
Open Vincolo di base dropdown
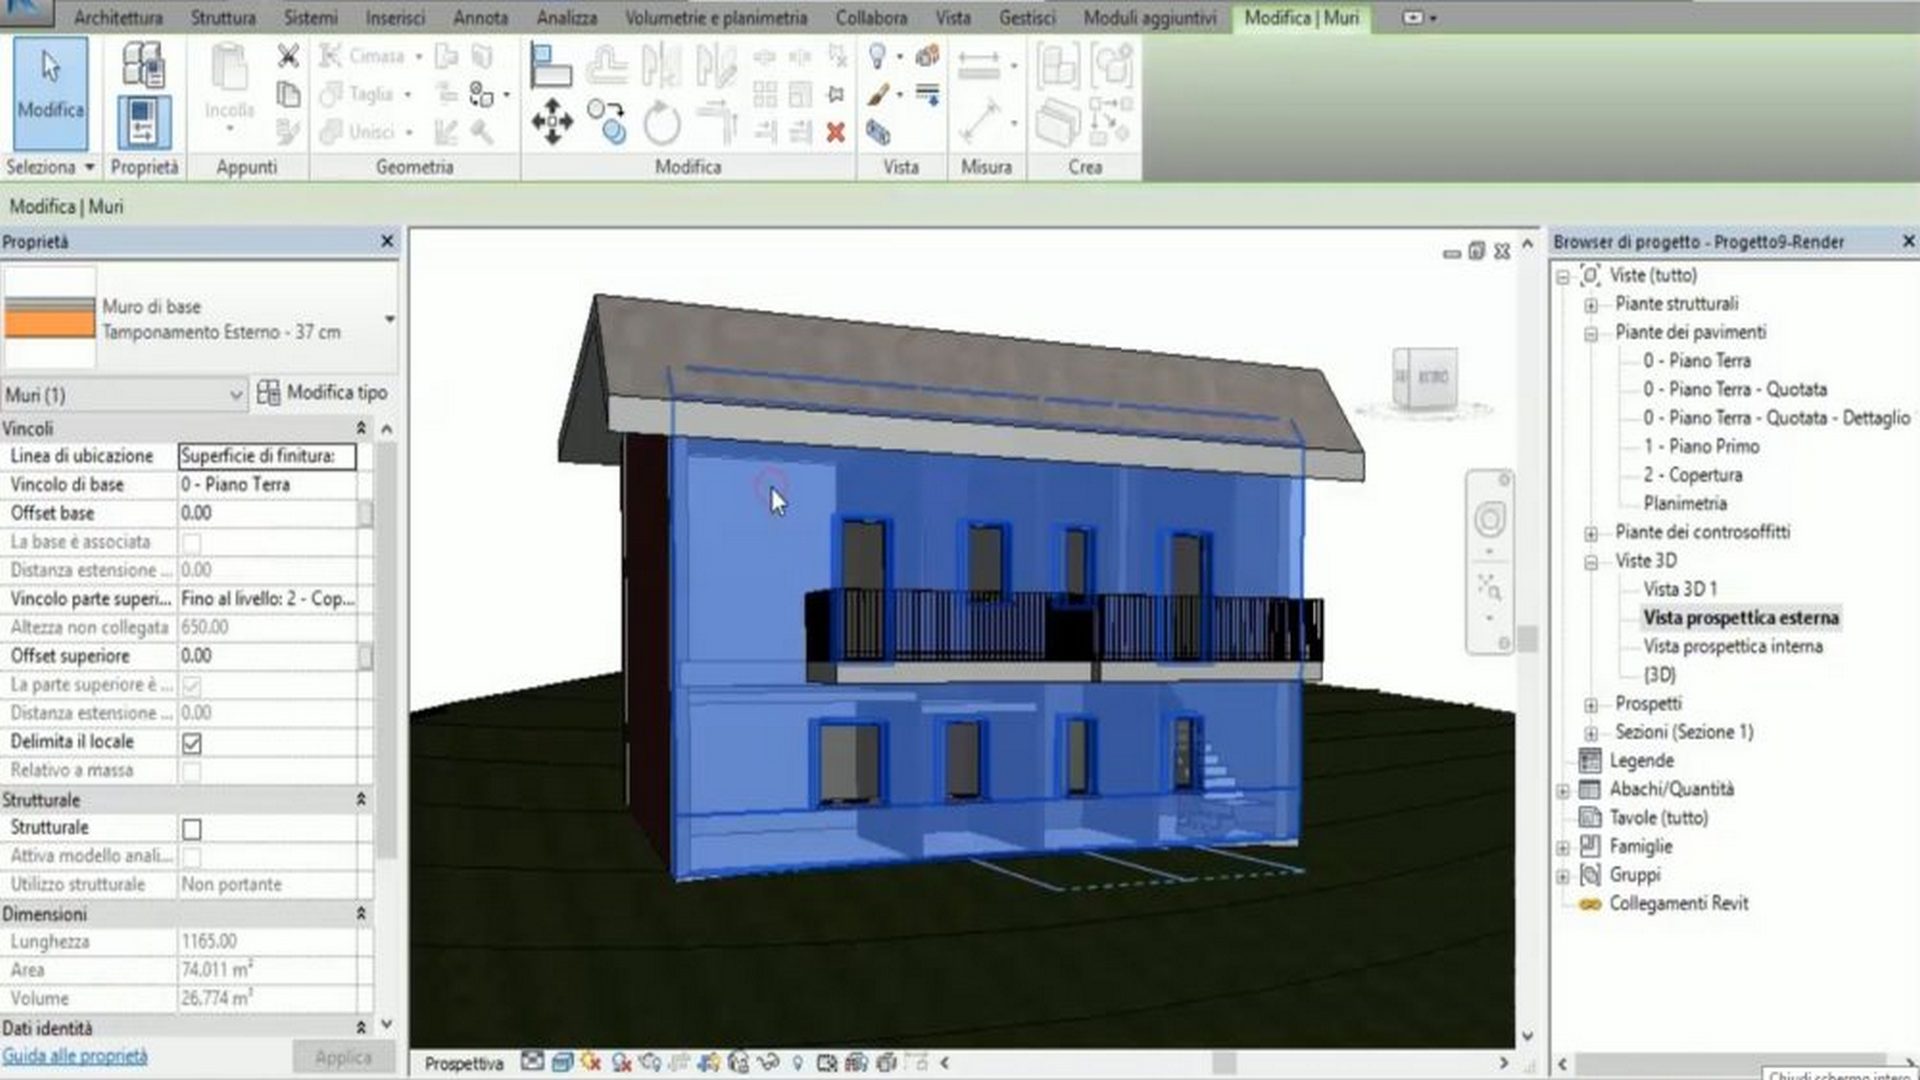pos(268,484)
